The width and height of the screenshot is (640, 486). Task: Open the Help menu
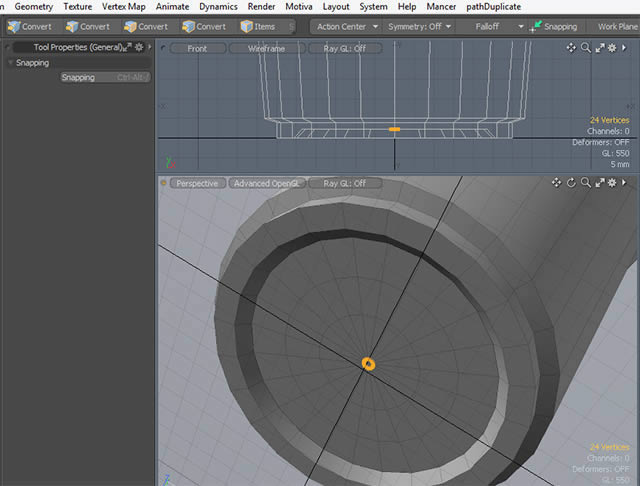[x=407, y=7]
